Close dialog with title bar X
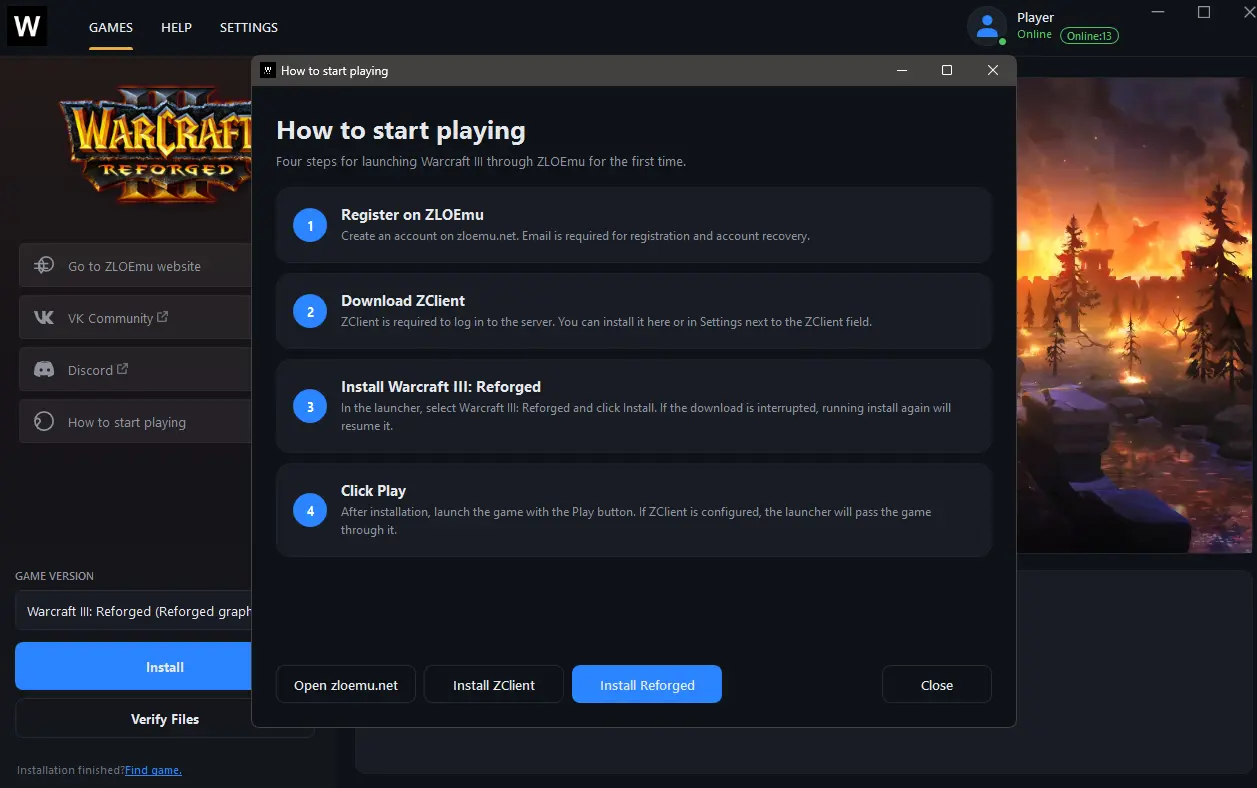The image size is (1257, 788). pos(993,70)
